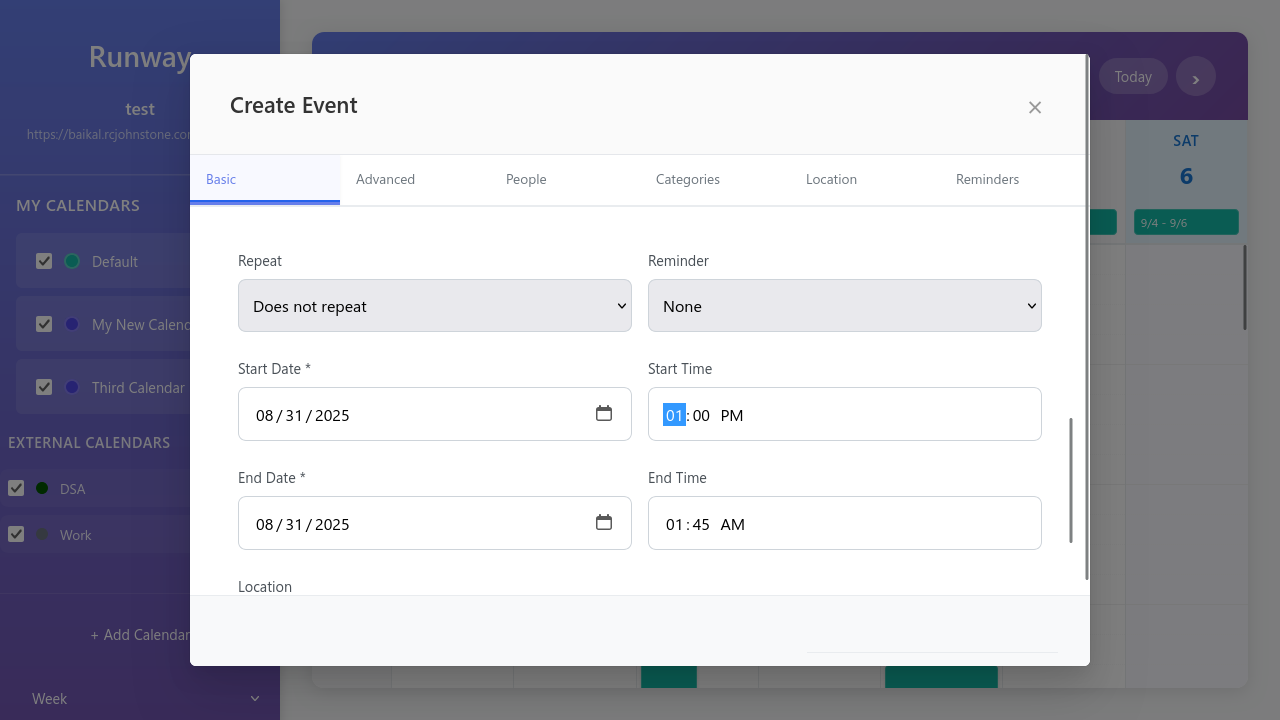
Task: Switch to the Reminders tab
Action: coord(987,179)
